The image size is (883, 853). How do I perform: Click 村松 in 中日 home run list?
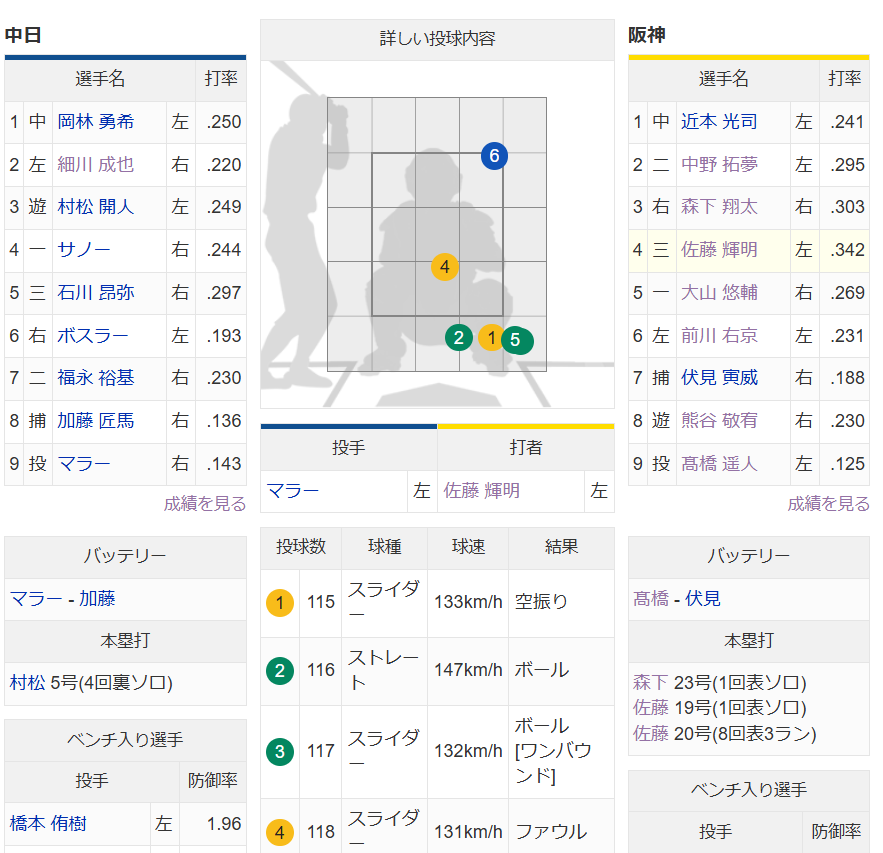pyautogui.click(x=27, y=683)
